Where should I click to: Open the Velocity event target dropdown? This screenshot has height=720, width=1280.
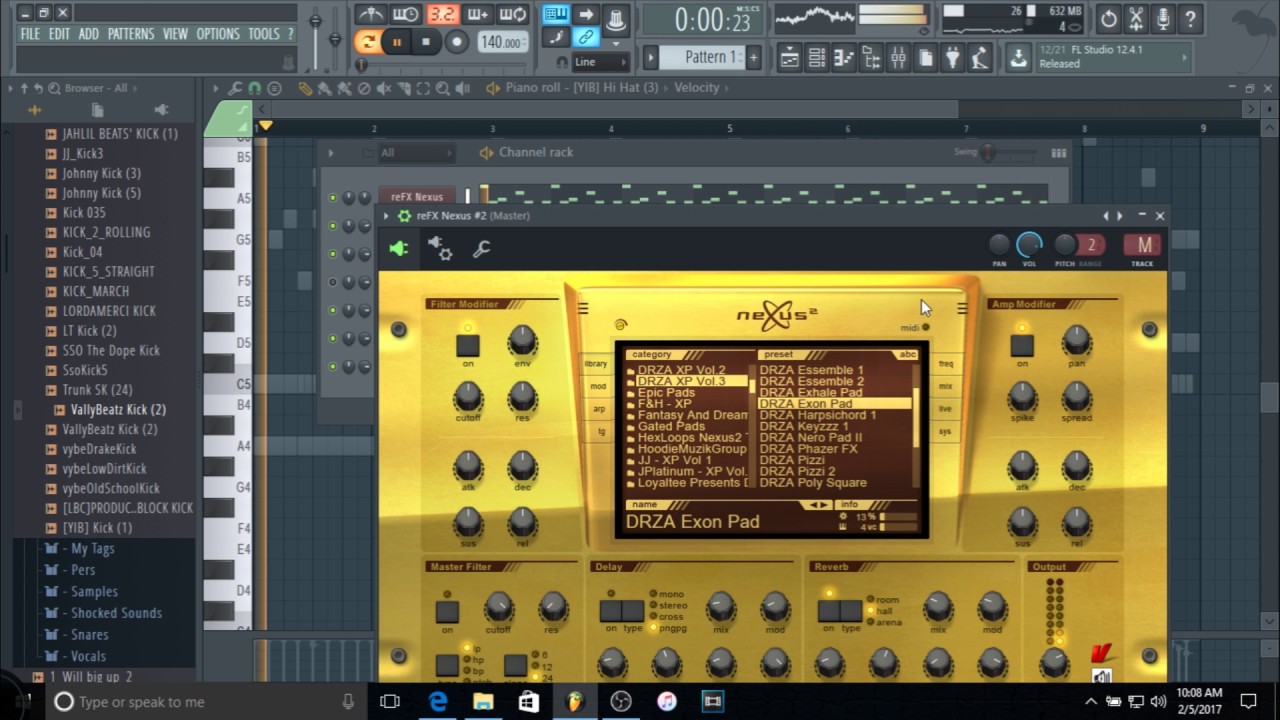696,88
